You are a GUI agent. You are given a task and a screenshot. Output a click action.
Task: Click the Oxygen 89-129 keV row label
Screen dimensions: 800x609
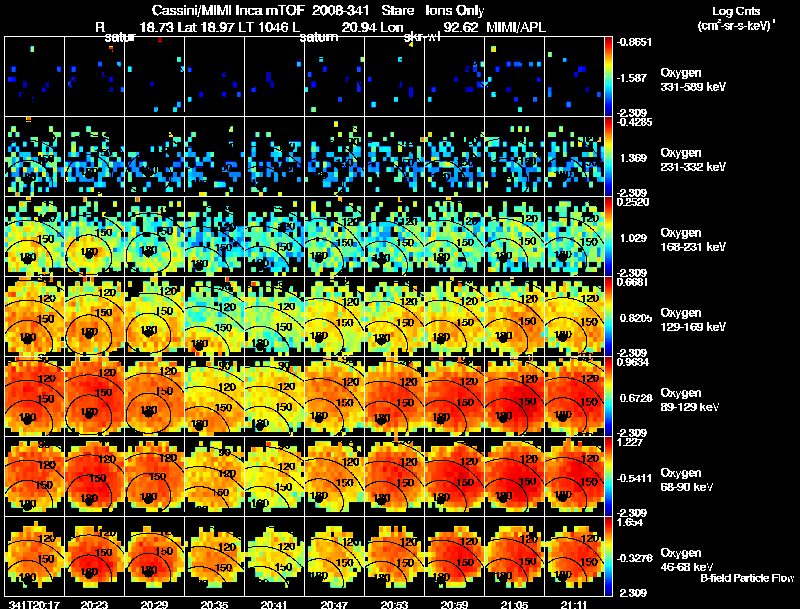(689, 400)
